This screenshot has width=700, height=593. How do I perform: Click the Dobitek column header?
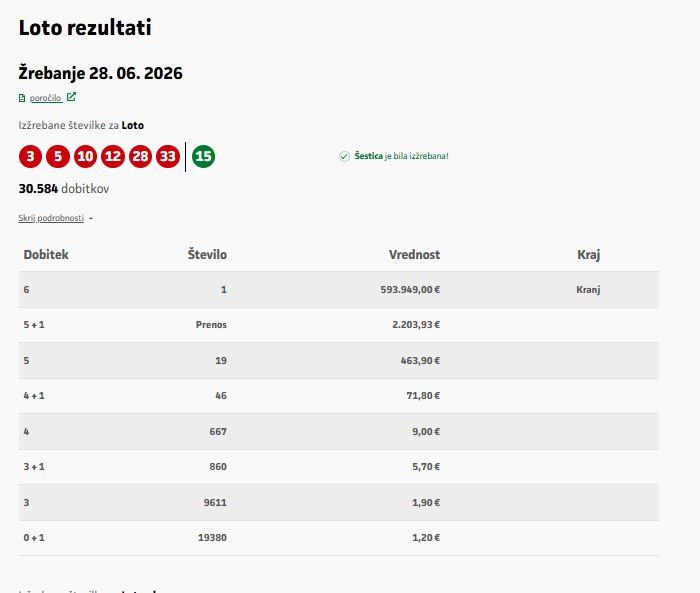click(x=46, y=255)
